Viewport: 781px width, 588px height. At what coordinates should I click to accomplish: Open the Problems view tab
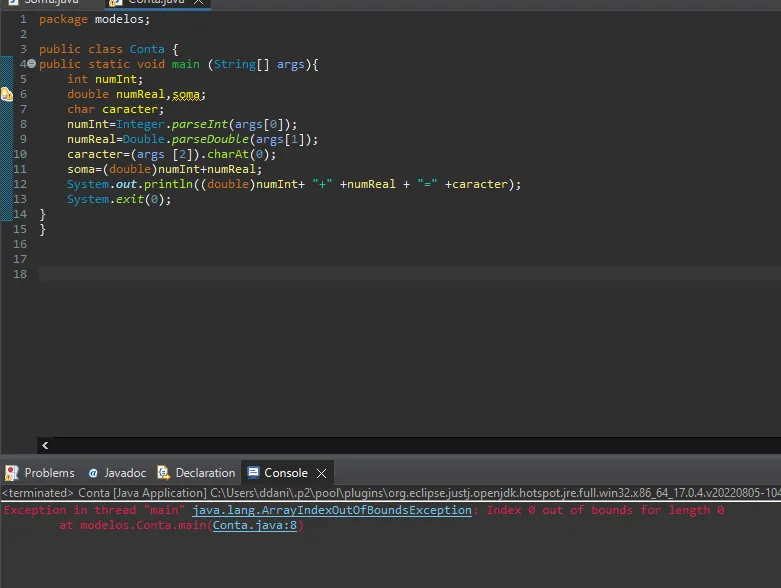tap(40, 472)
